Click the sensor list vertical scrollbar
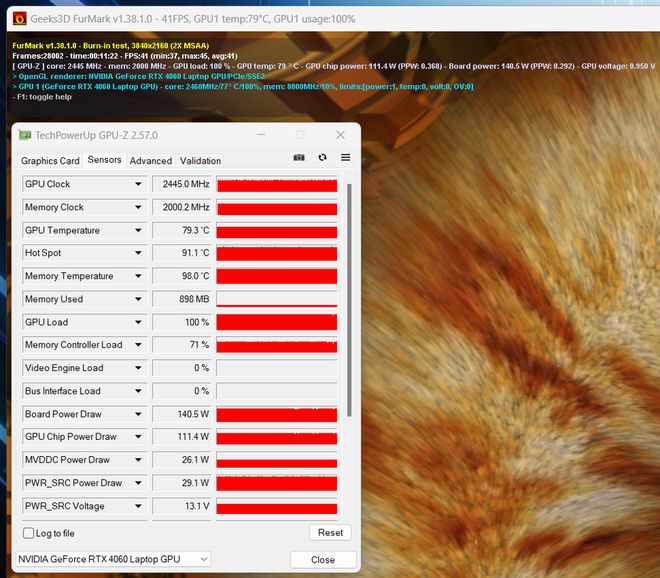This screenshot has height=578, width=660. [x=349, y=300]
